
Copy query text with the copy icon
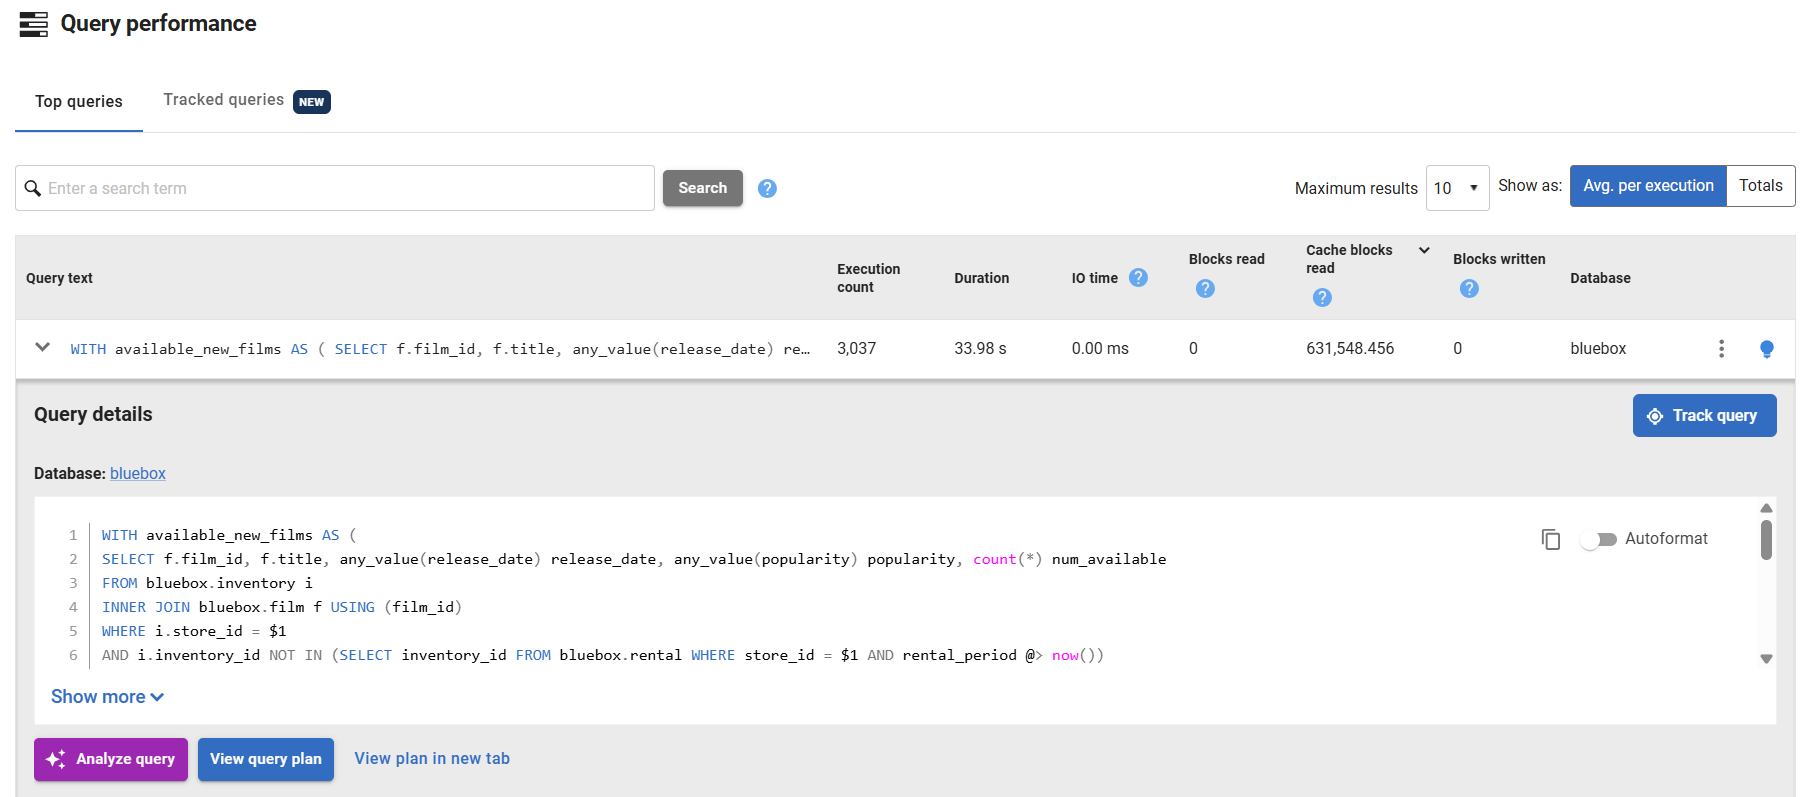(x=1551, y=539)
